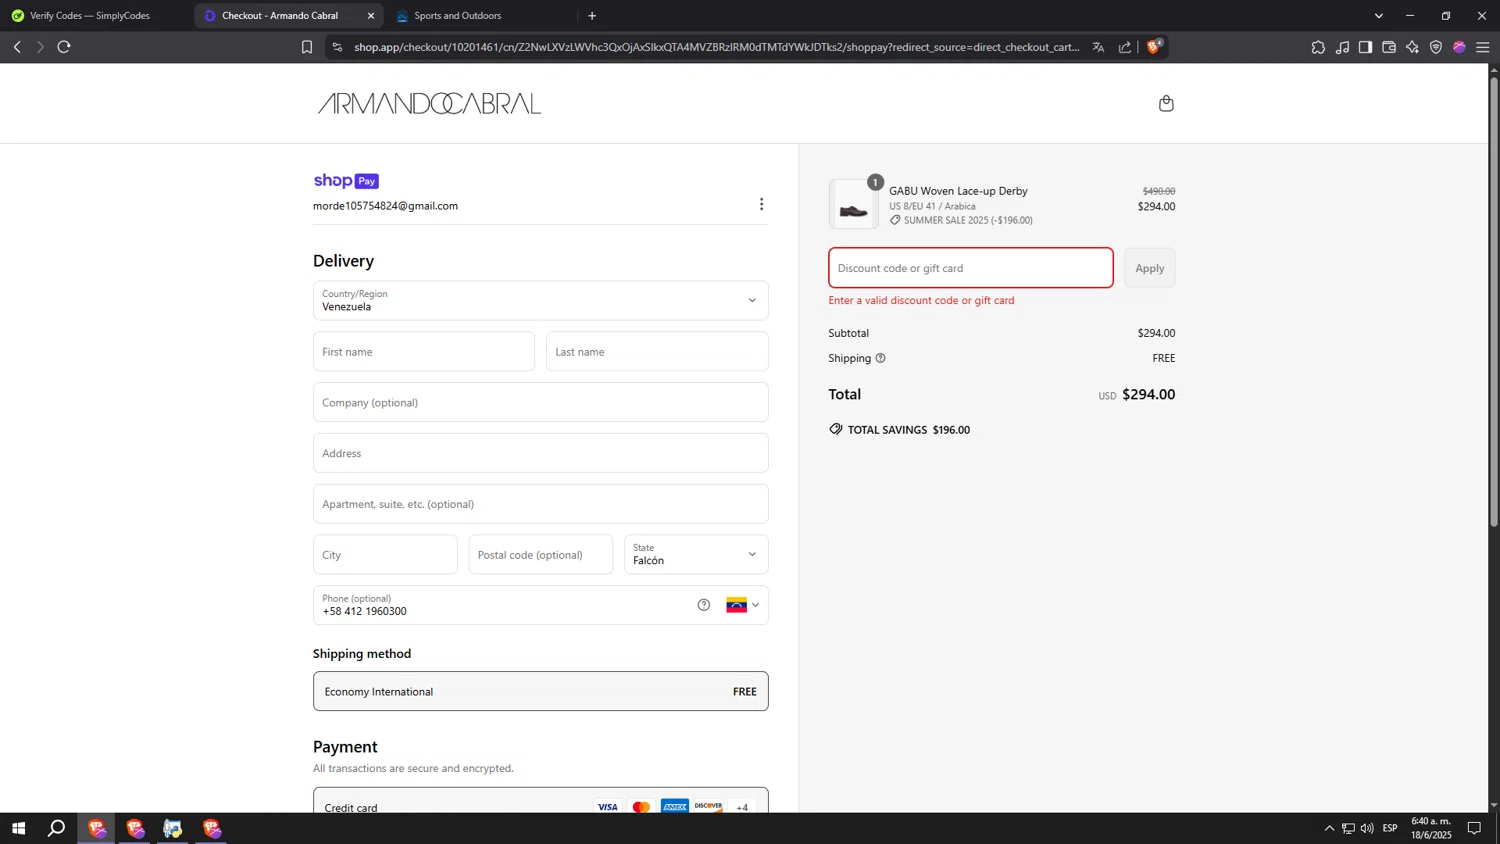The width and height of the screenshot is (1500, 844).
Task: Select the Checkout - Armando Cabral tab
Action: click(280, 16)
